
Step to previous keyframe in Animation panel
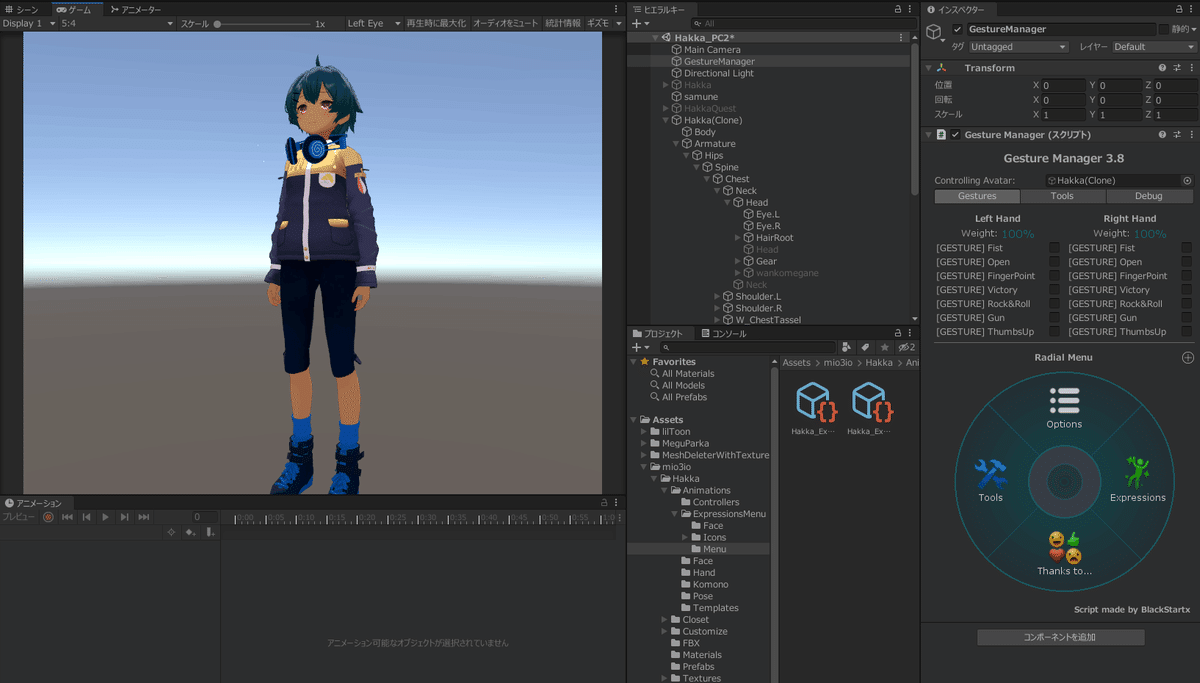[x=86, y=517]
